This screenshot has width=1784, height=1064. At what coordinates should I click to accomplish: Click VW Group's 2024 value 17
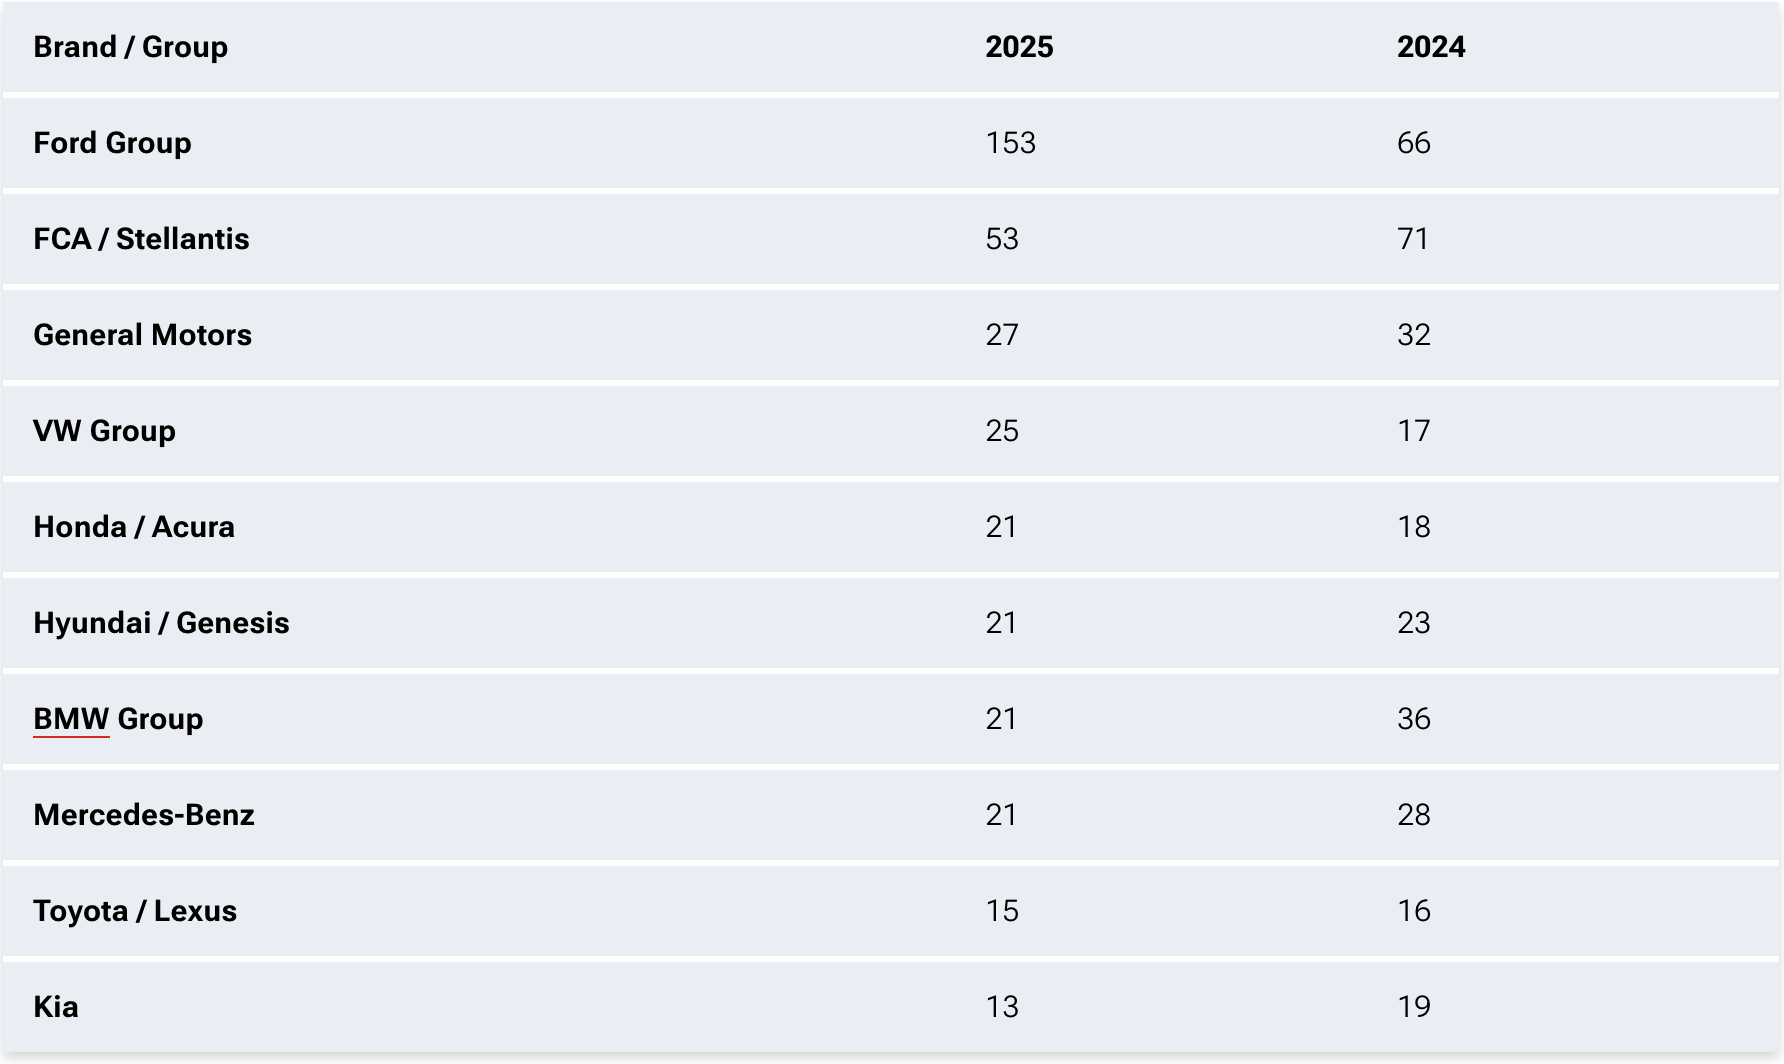point(1413,431)
